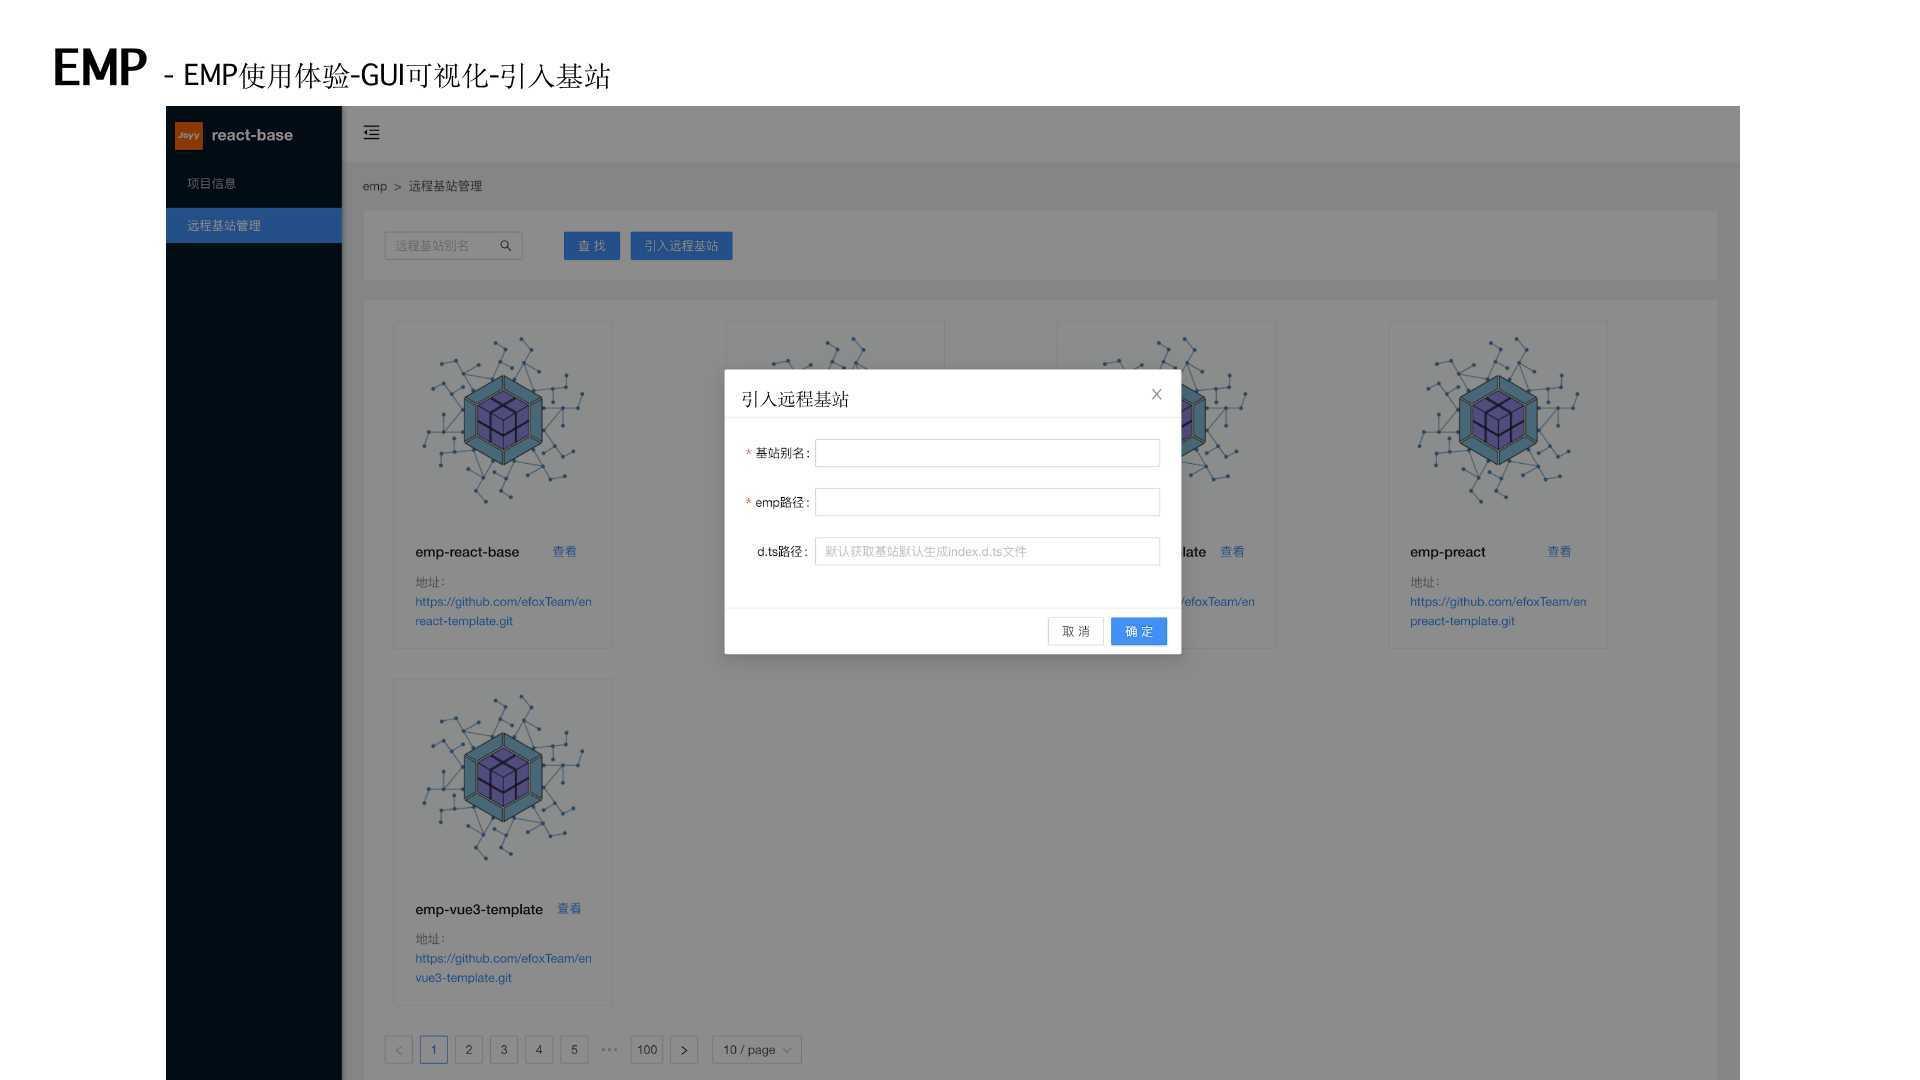Viewport: 1920px width, 1080px height.
Task: Click the sidebar collapse icon in the top toolbar
Action: click(371, 132)
